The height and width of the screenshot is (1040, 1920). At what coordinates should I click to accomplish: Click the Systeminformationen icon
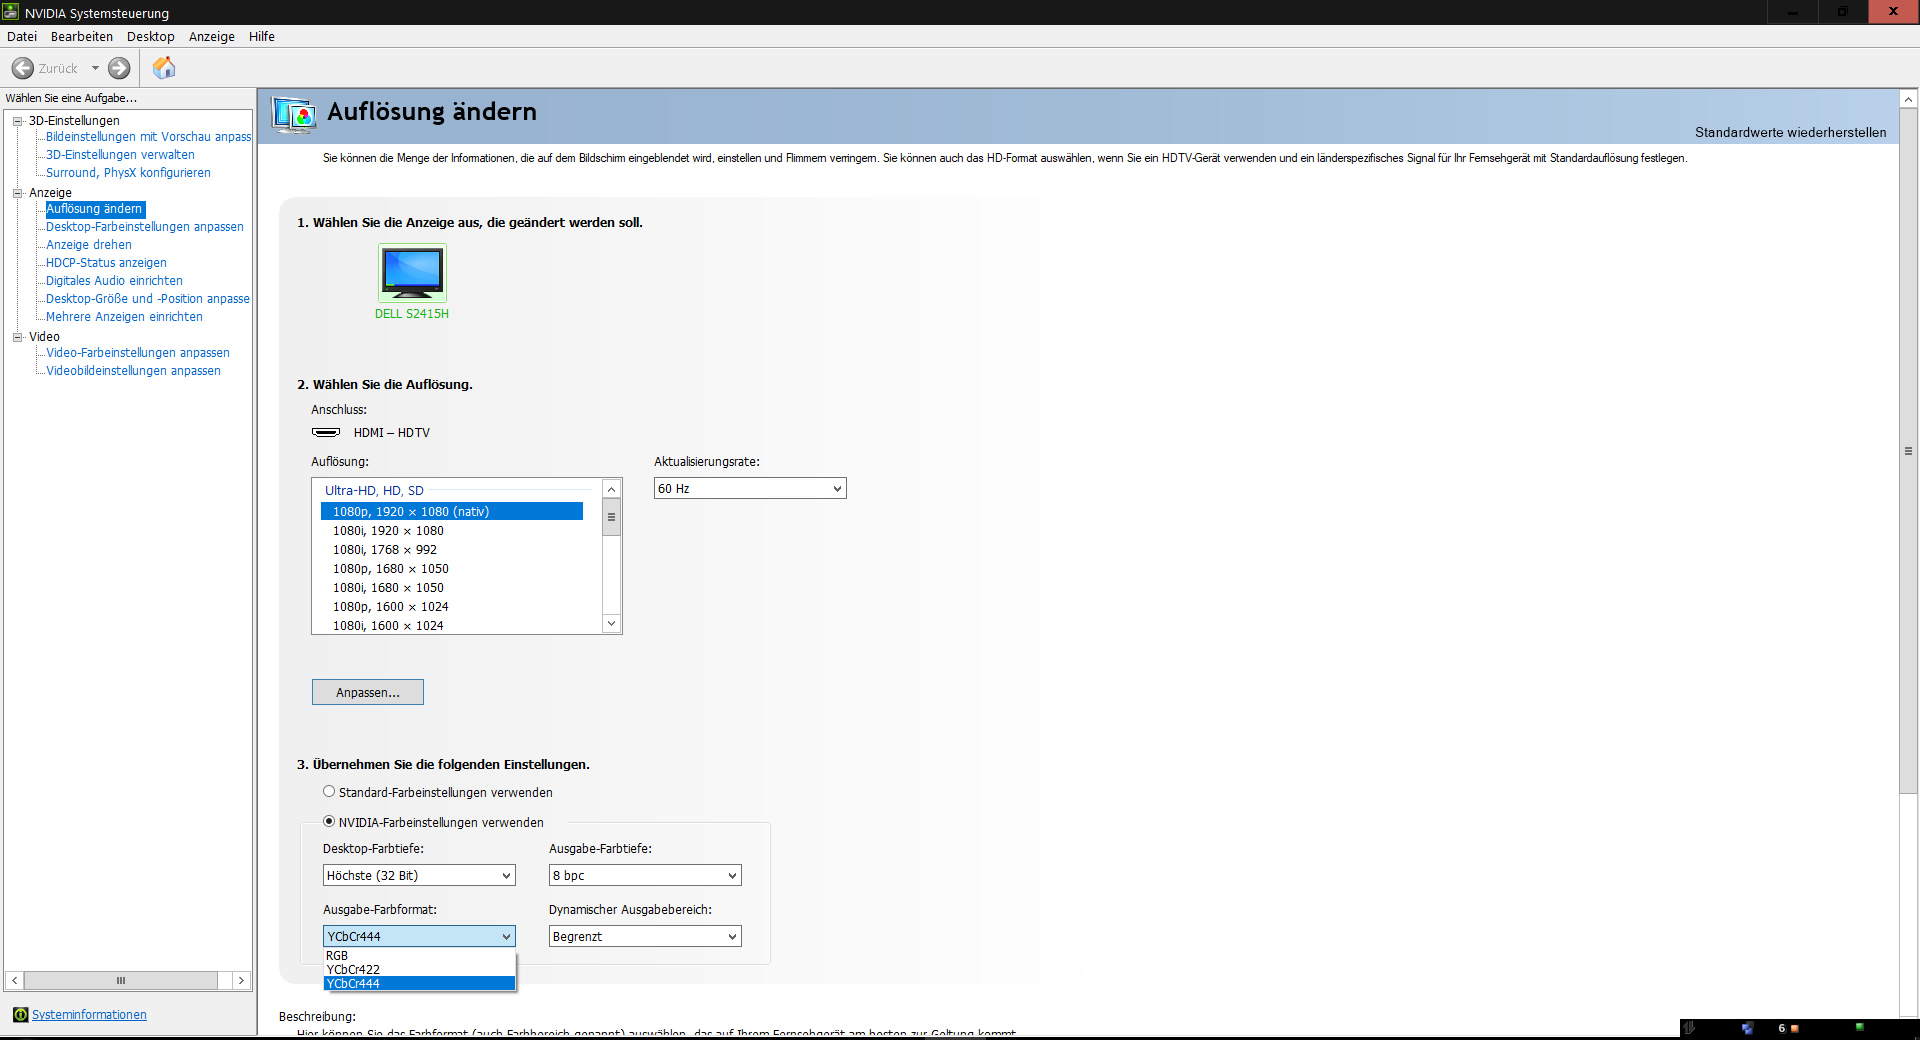click(20, 1015)
